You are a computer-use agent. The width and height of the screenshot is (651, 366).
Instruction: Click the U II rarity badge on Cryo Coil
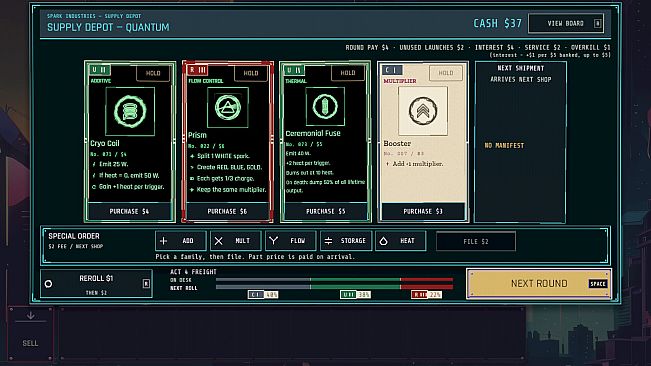[x=100, y=70]
